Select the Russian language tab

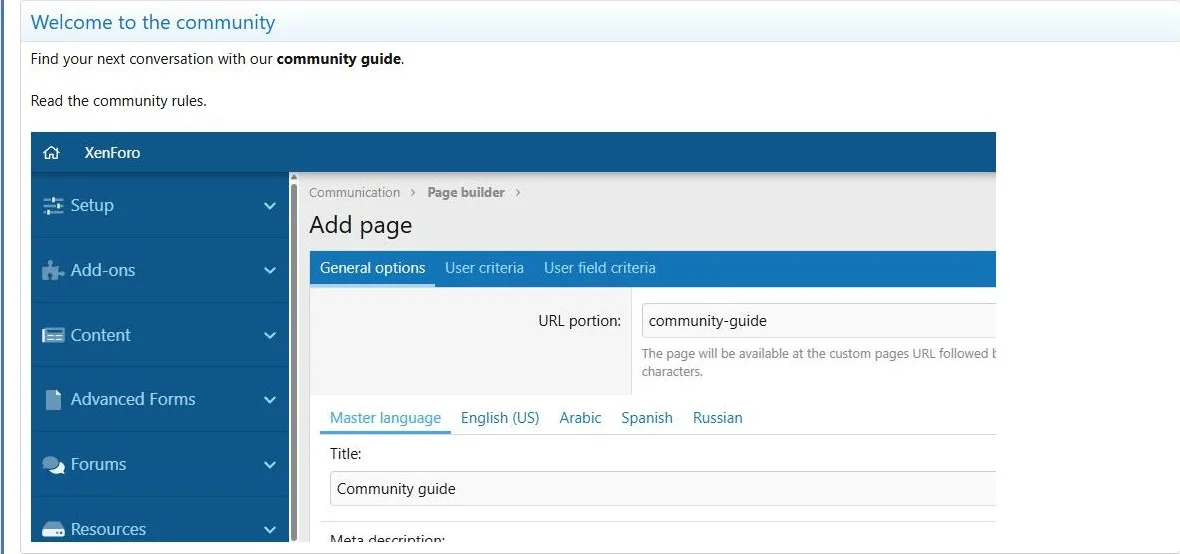[717, 418]
